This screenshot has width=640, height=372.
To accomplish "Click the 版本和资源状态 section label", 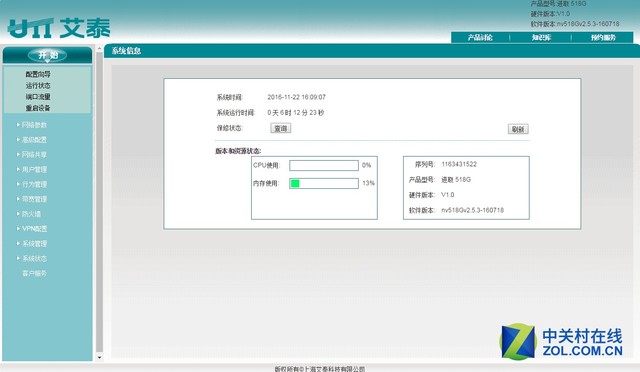I will point(238,151).
